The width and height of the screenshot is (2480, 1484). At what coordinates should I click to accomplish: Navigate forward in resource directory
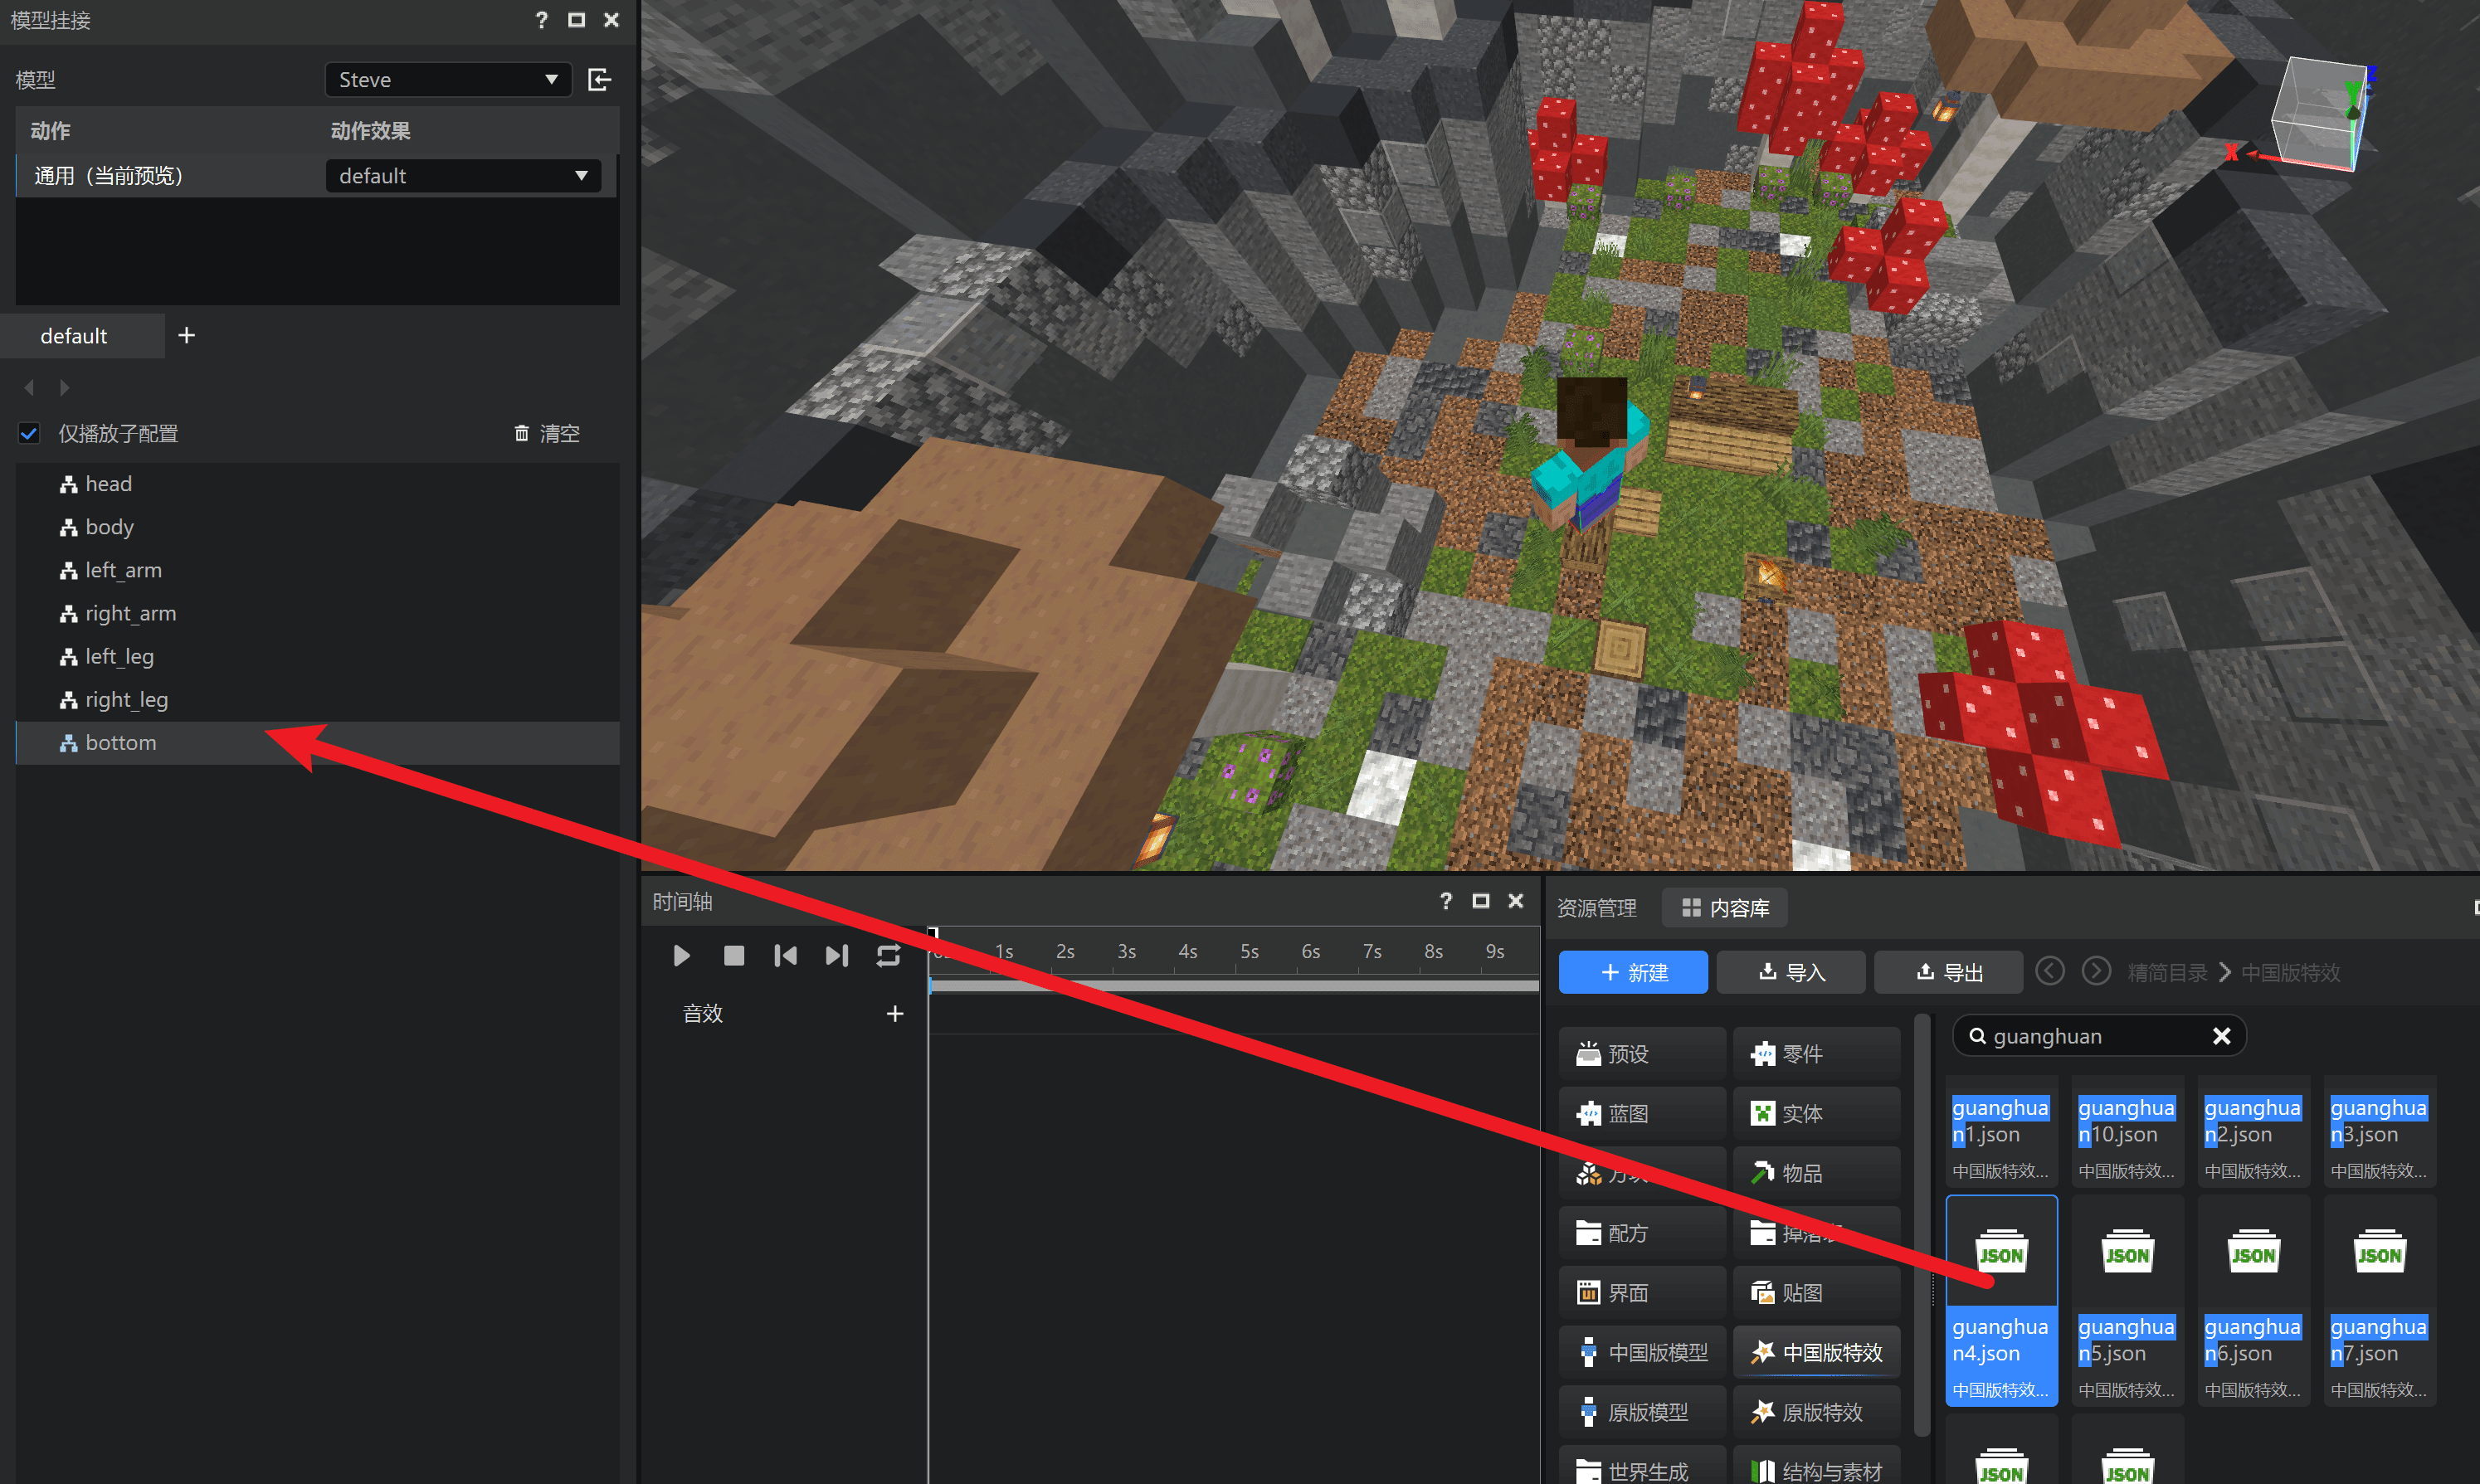(x=2097, y=971)
